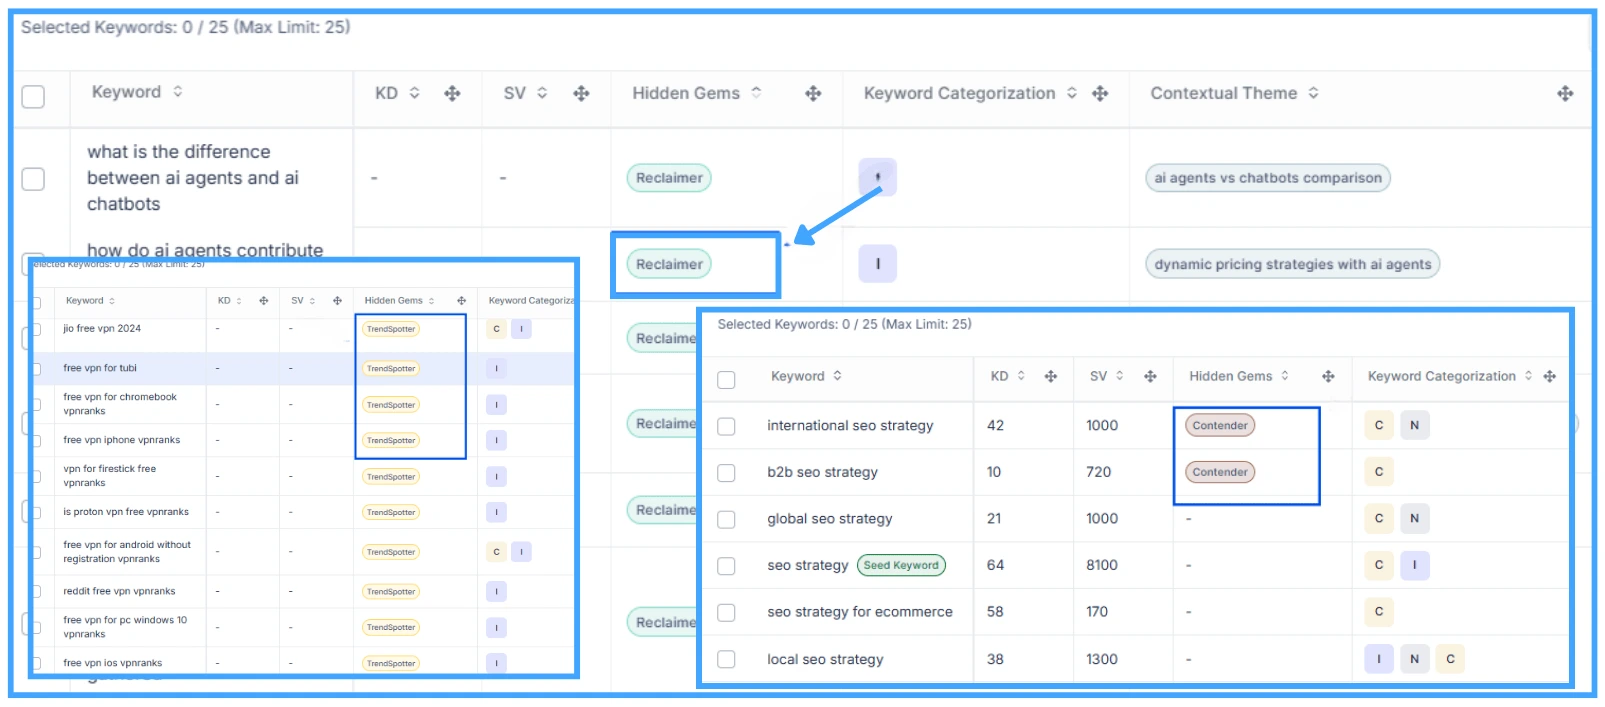Sort by Keyword in the SEO strategy table
This screenshot has width=1605, height=707.
pyautogui.click(x=837, y=376)
